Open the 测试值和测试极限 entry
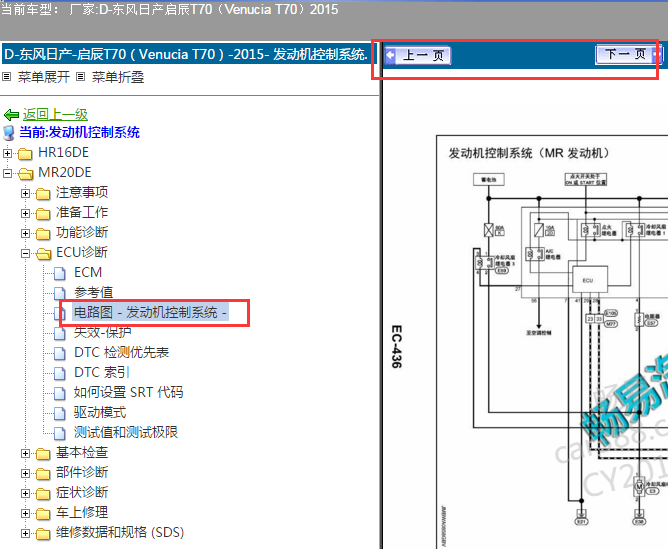Viewport: 668px width, 549px height. (x=126, y=432)
